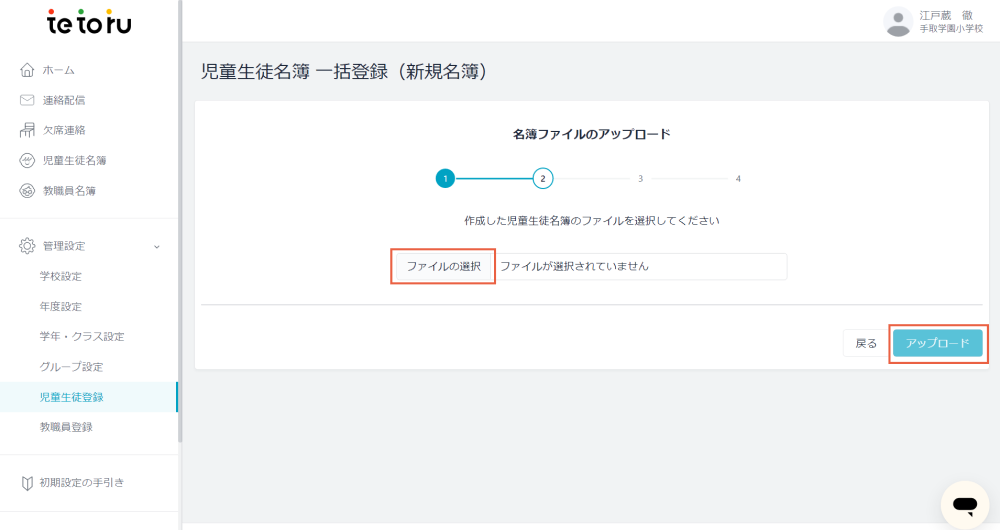Click the Home house icon
The width and height of the screenshot is (1000, 530).
coord(27,70)
